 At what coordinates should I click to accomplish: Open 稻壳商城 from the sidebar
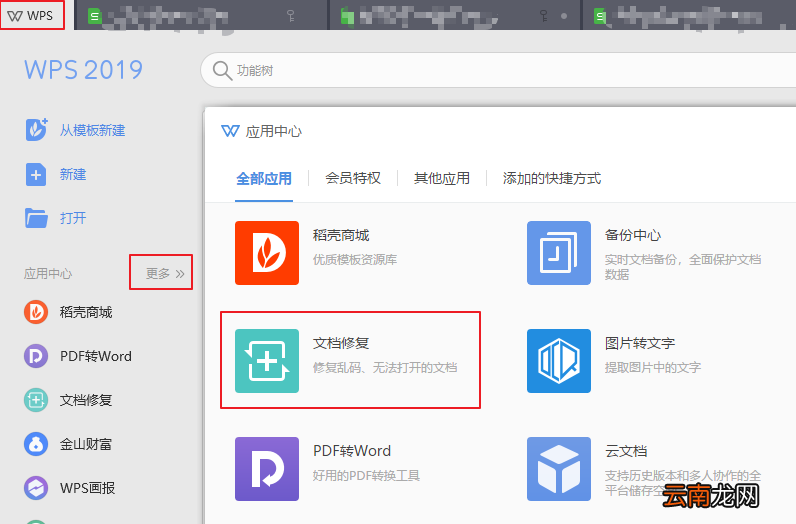[x=68, y=312]
